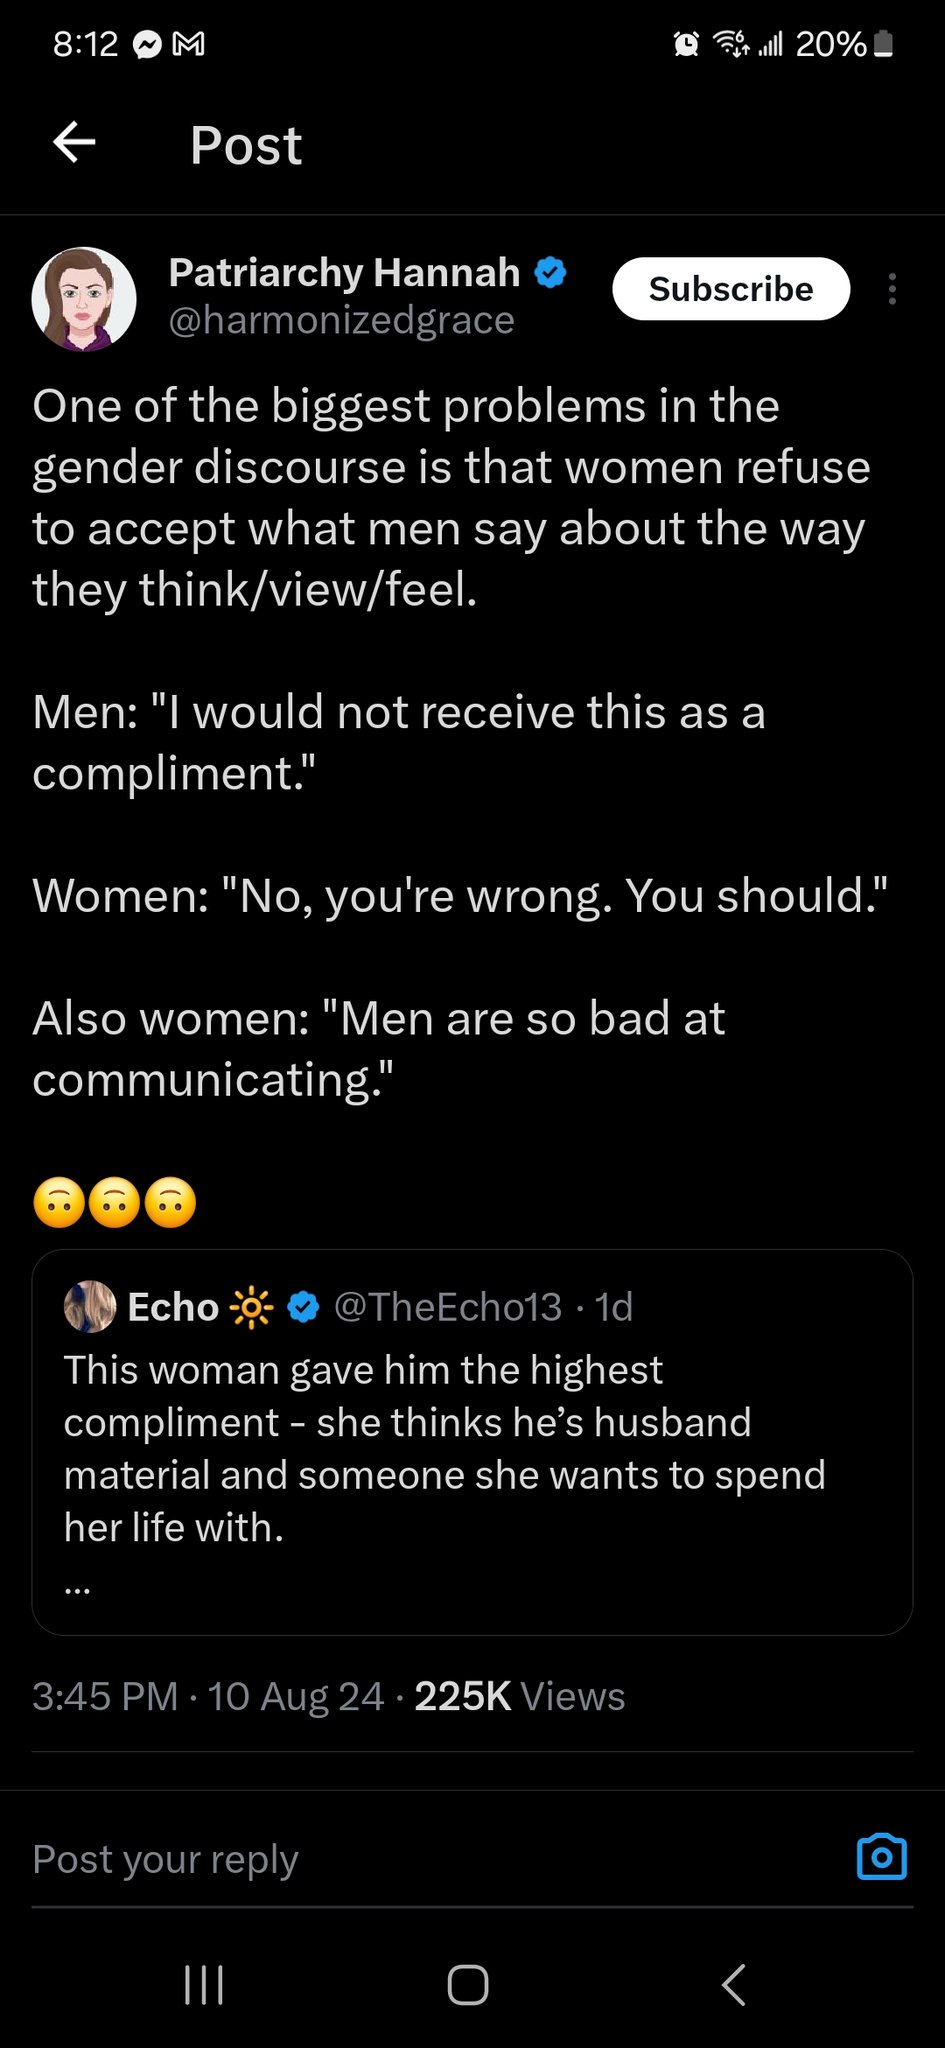Tap the Gmail notification icon in status bar
This screenshot has width=945, height=2048.
point(189,45)
